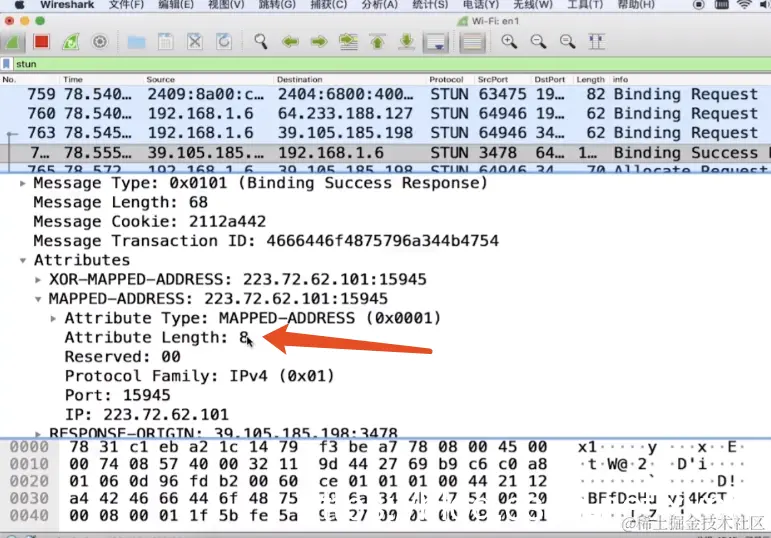Restart the current capture
Screen dimensions: 771x538
71,42
